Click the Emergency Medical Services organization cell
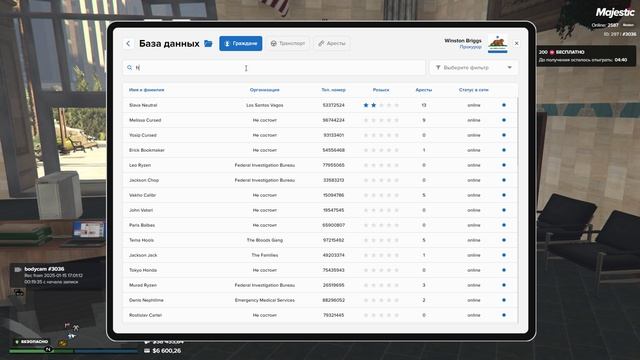Viewport: 640px width, 360px height. pos(264,300)
